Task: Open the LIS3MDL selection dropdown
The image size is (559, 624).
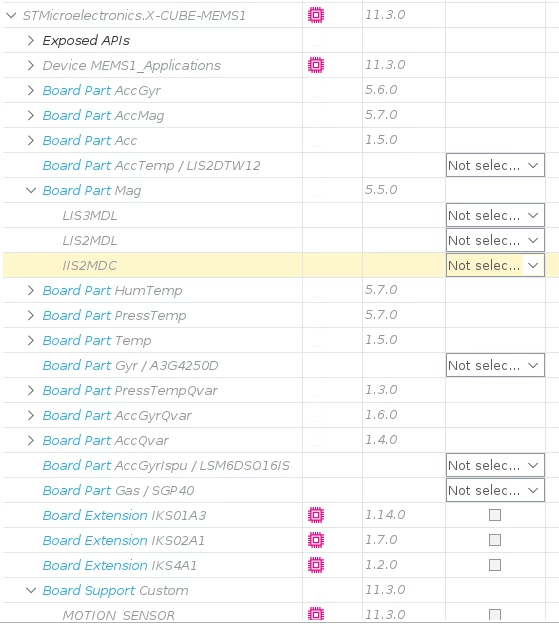Action: tap(495, 215)
